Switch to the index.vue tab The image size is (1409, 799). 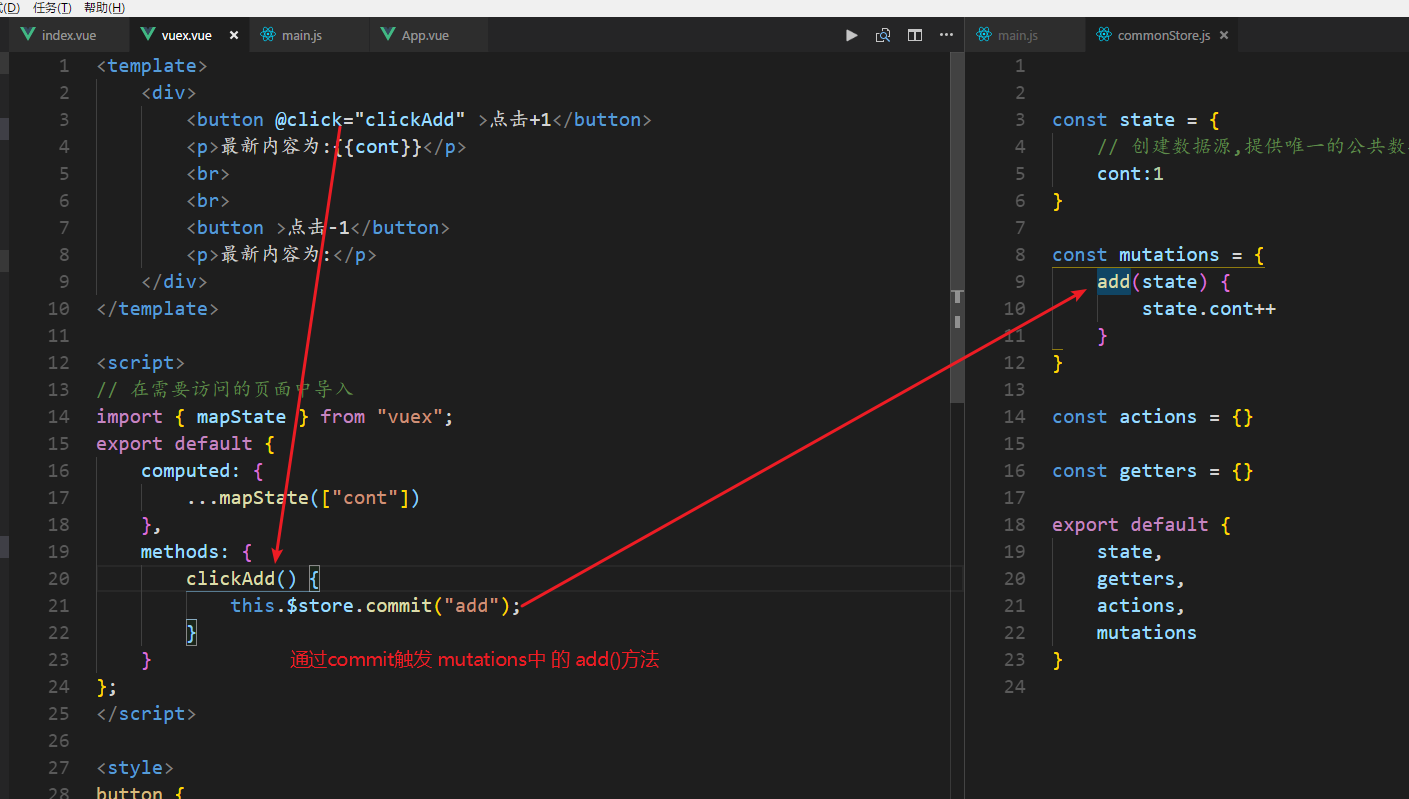(x=69, y=35)
